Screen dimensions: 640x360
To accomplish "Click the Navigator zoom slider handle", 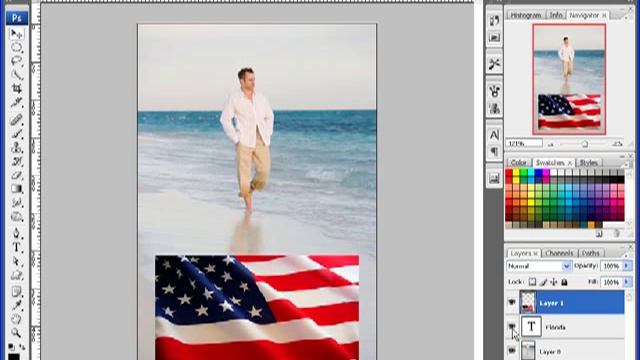I will click(585, 144).
